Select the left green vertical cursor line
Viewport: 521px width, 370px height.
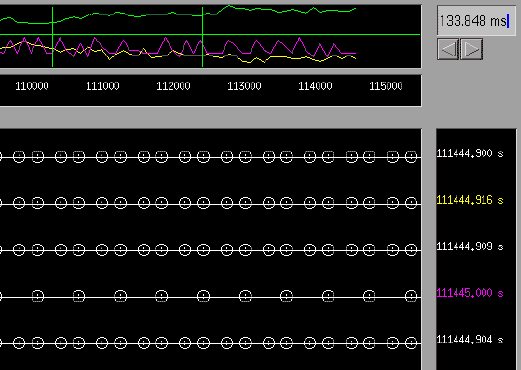pos(53,37)
